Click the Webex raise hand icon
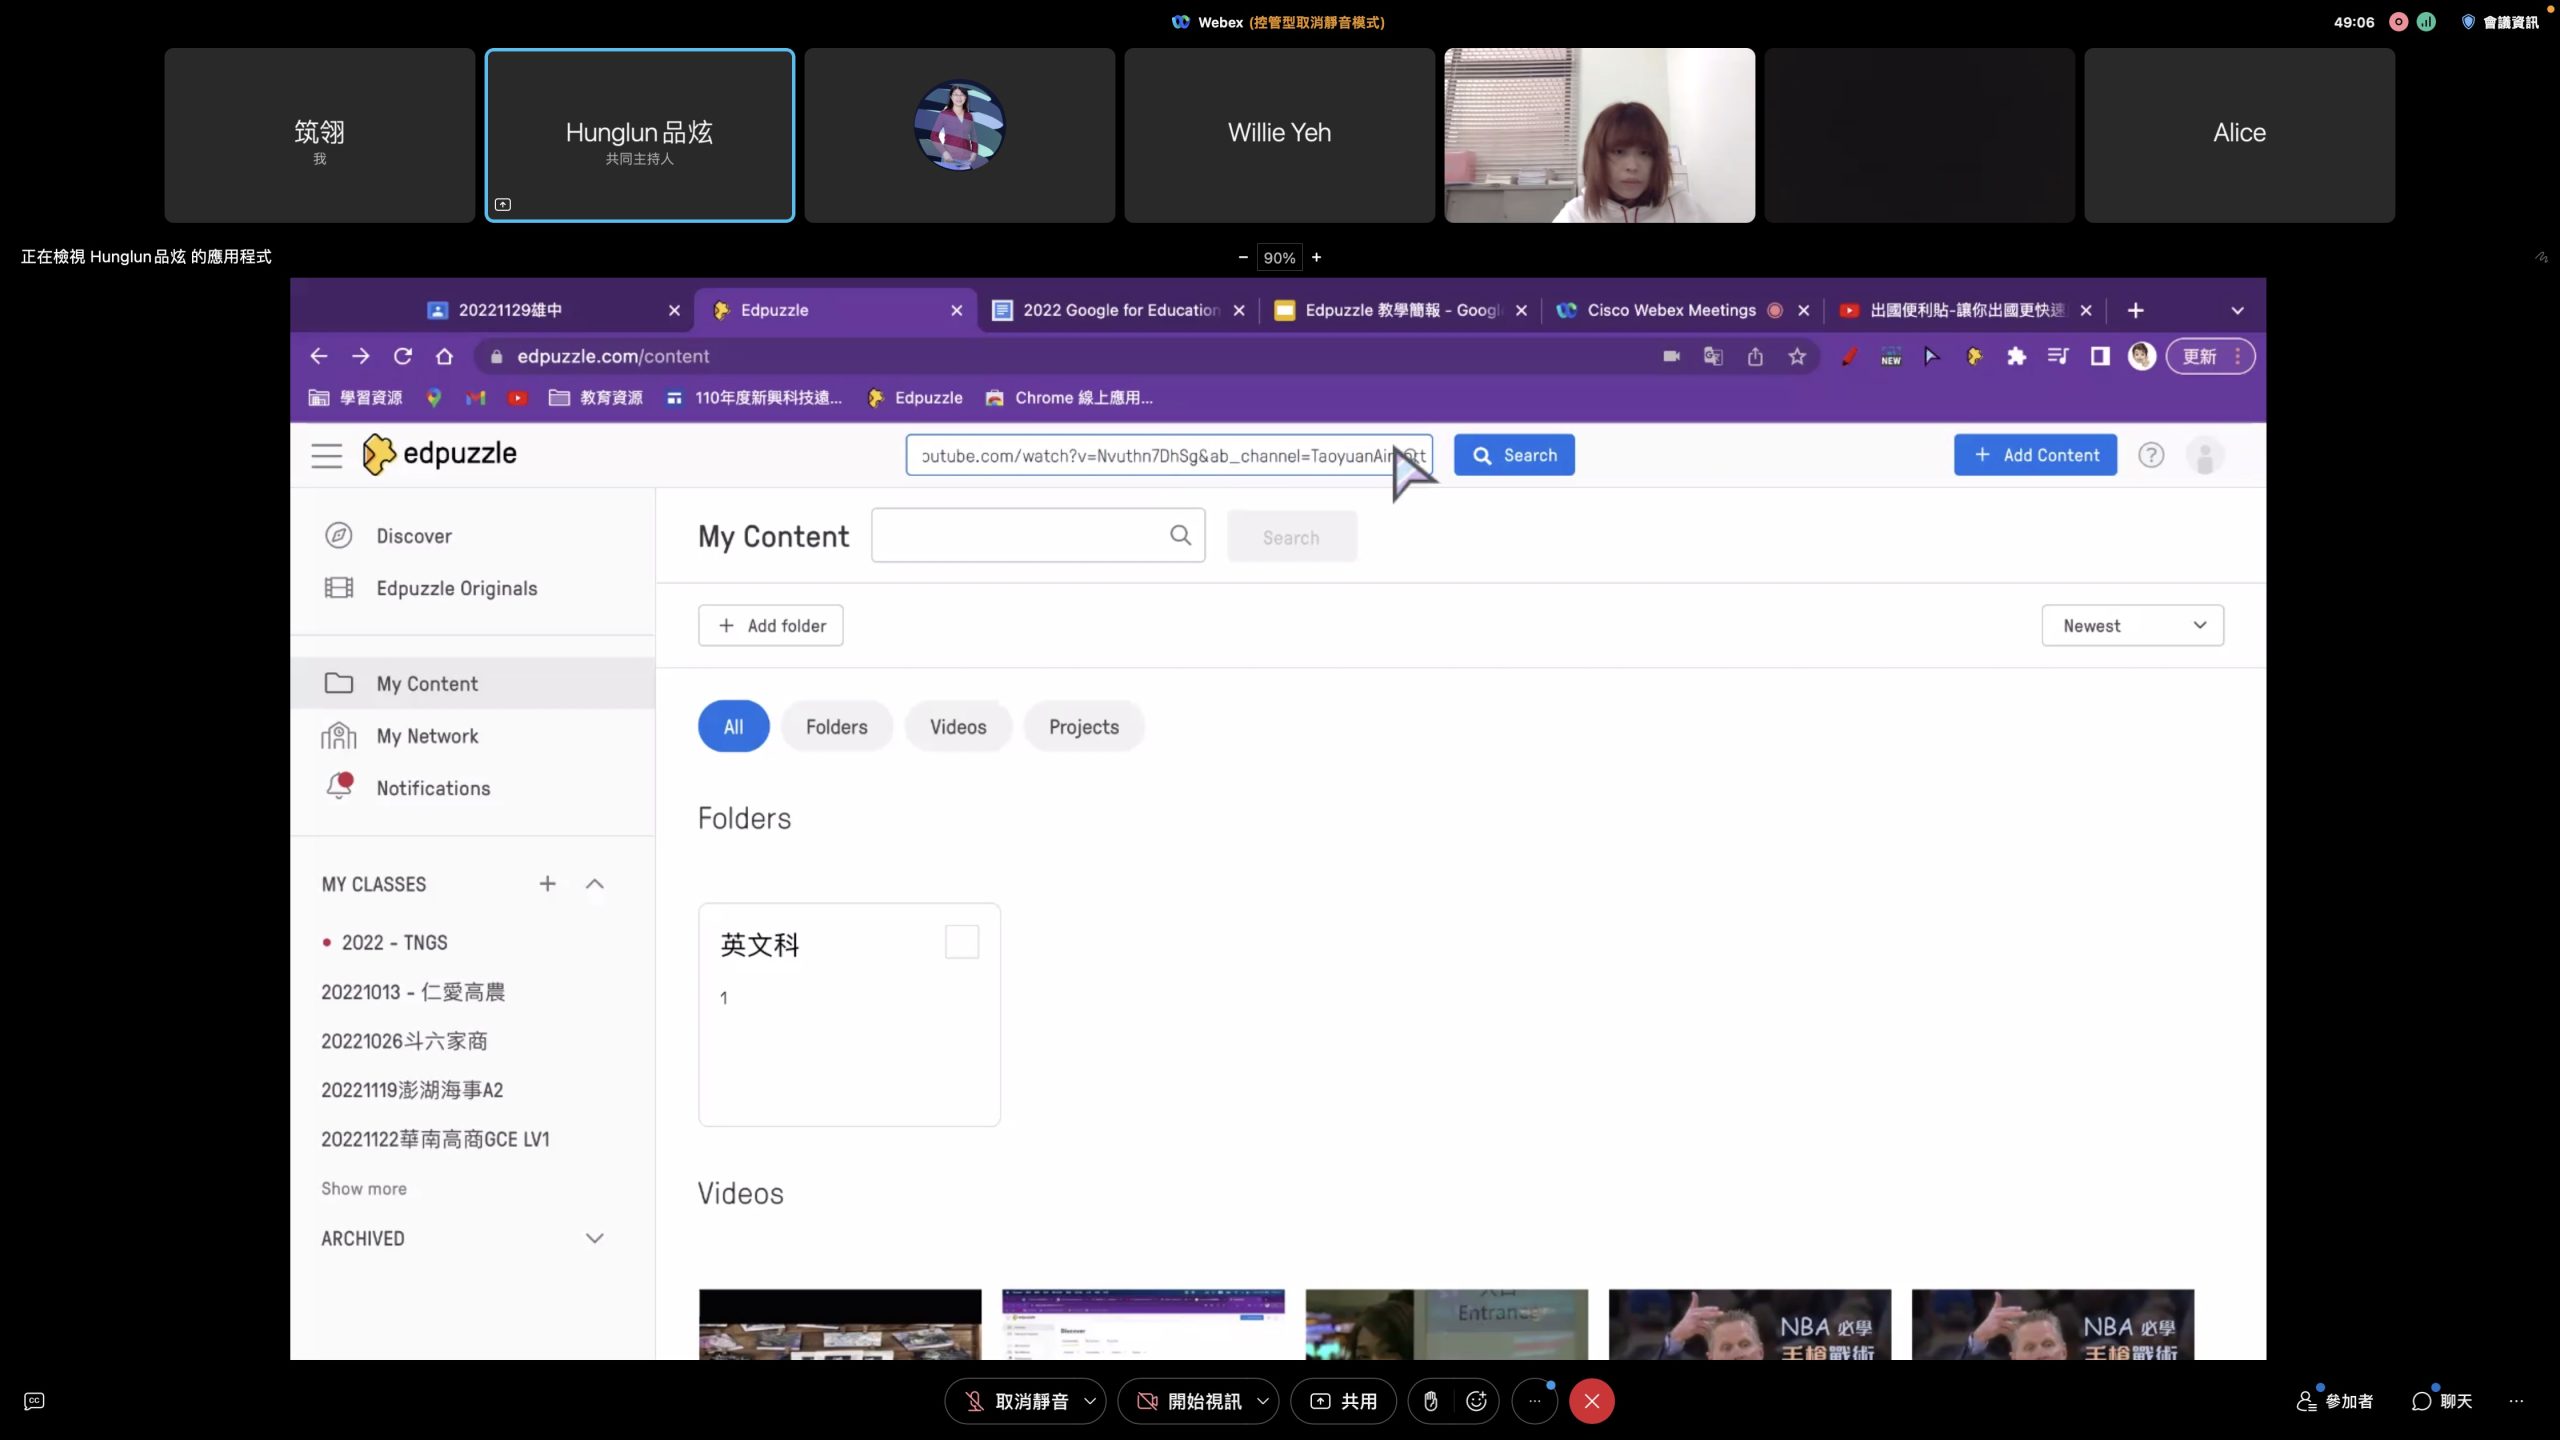2560x1440 pixels. pos(1430,1401)
